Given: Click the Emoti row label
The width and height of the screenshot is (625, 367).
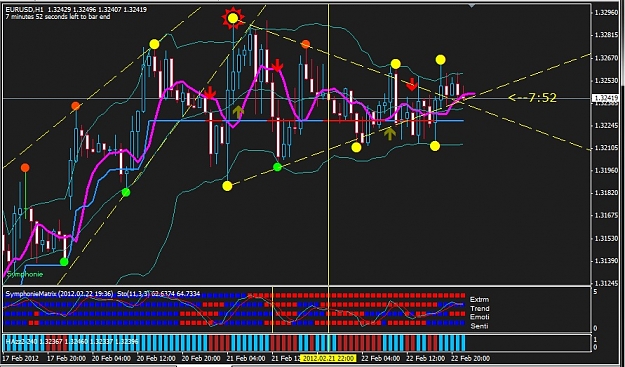Looking at the screenshot, I should click(x=480, y=317).
